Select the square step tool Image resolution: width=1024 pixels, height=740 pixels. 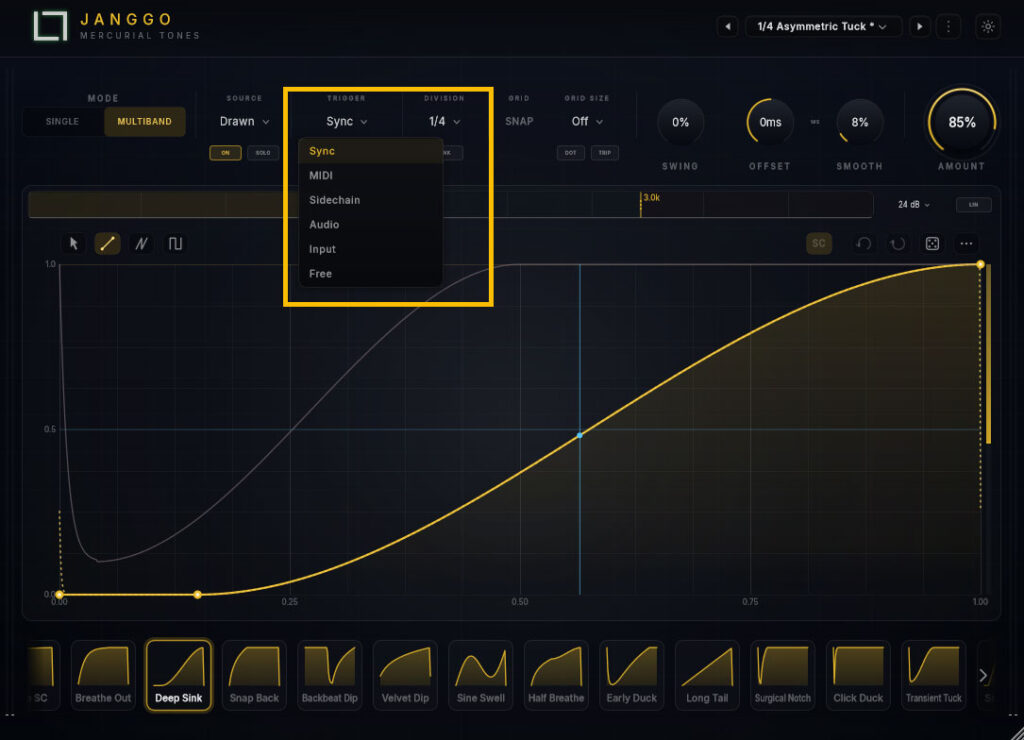175,244
